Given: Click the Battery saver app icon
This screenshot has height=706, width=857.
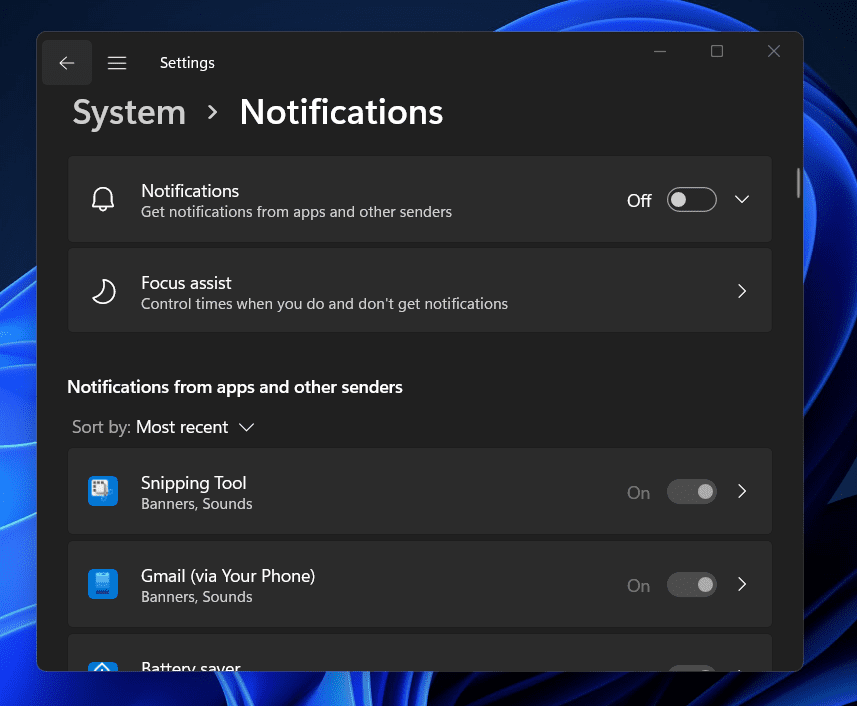Looking at the screenshot, I should [103, 668].
